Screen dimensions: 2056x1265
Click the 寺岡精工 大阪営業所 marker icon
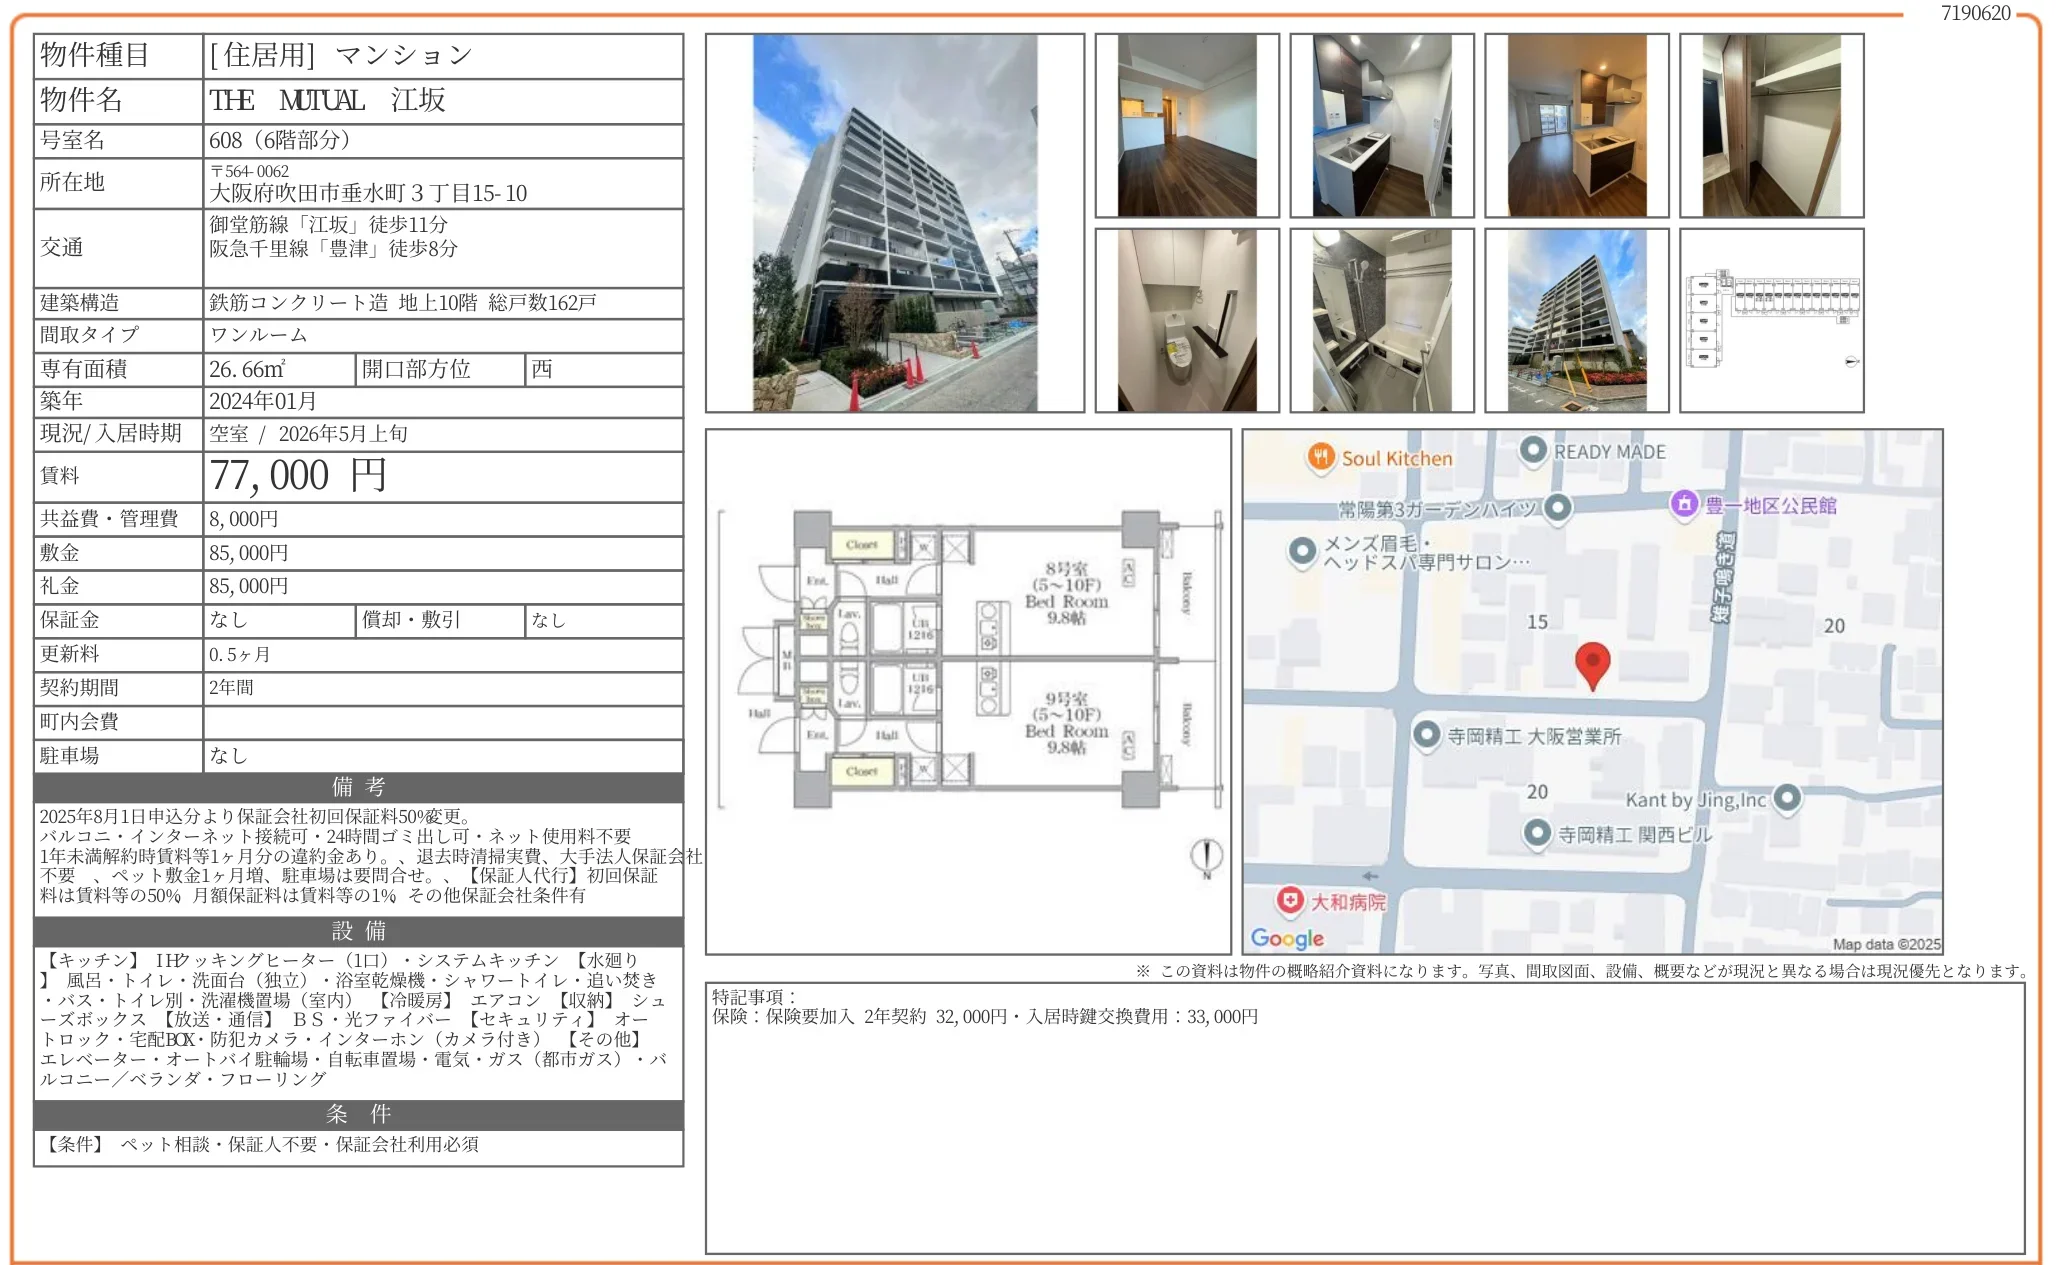pos(1426,734)
